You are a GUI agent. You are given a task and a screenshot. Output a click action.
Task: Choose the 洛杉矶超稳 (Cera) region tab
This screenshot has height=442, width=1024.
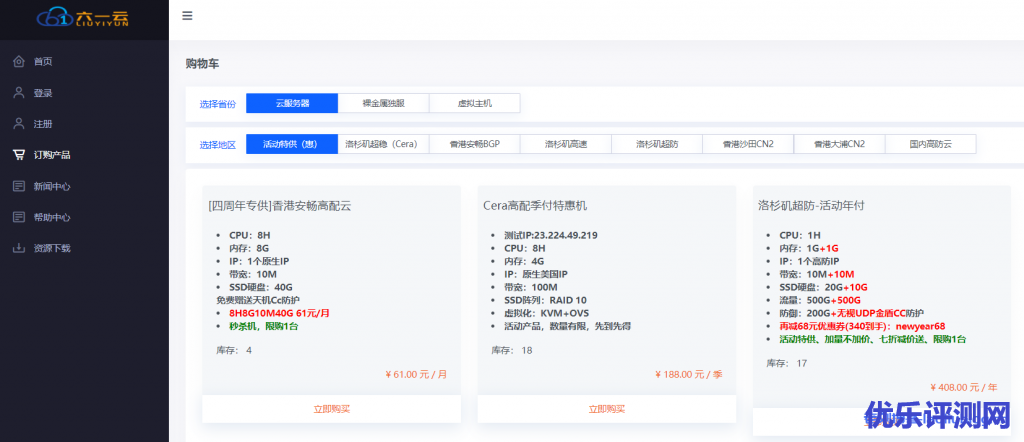[x=383, y=144]
